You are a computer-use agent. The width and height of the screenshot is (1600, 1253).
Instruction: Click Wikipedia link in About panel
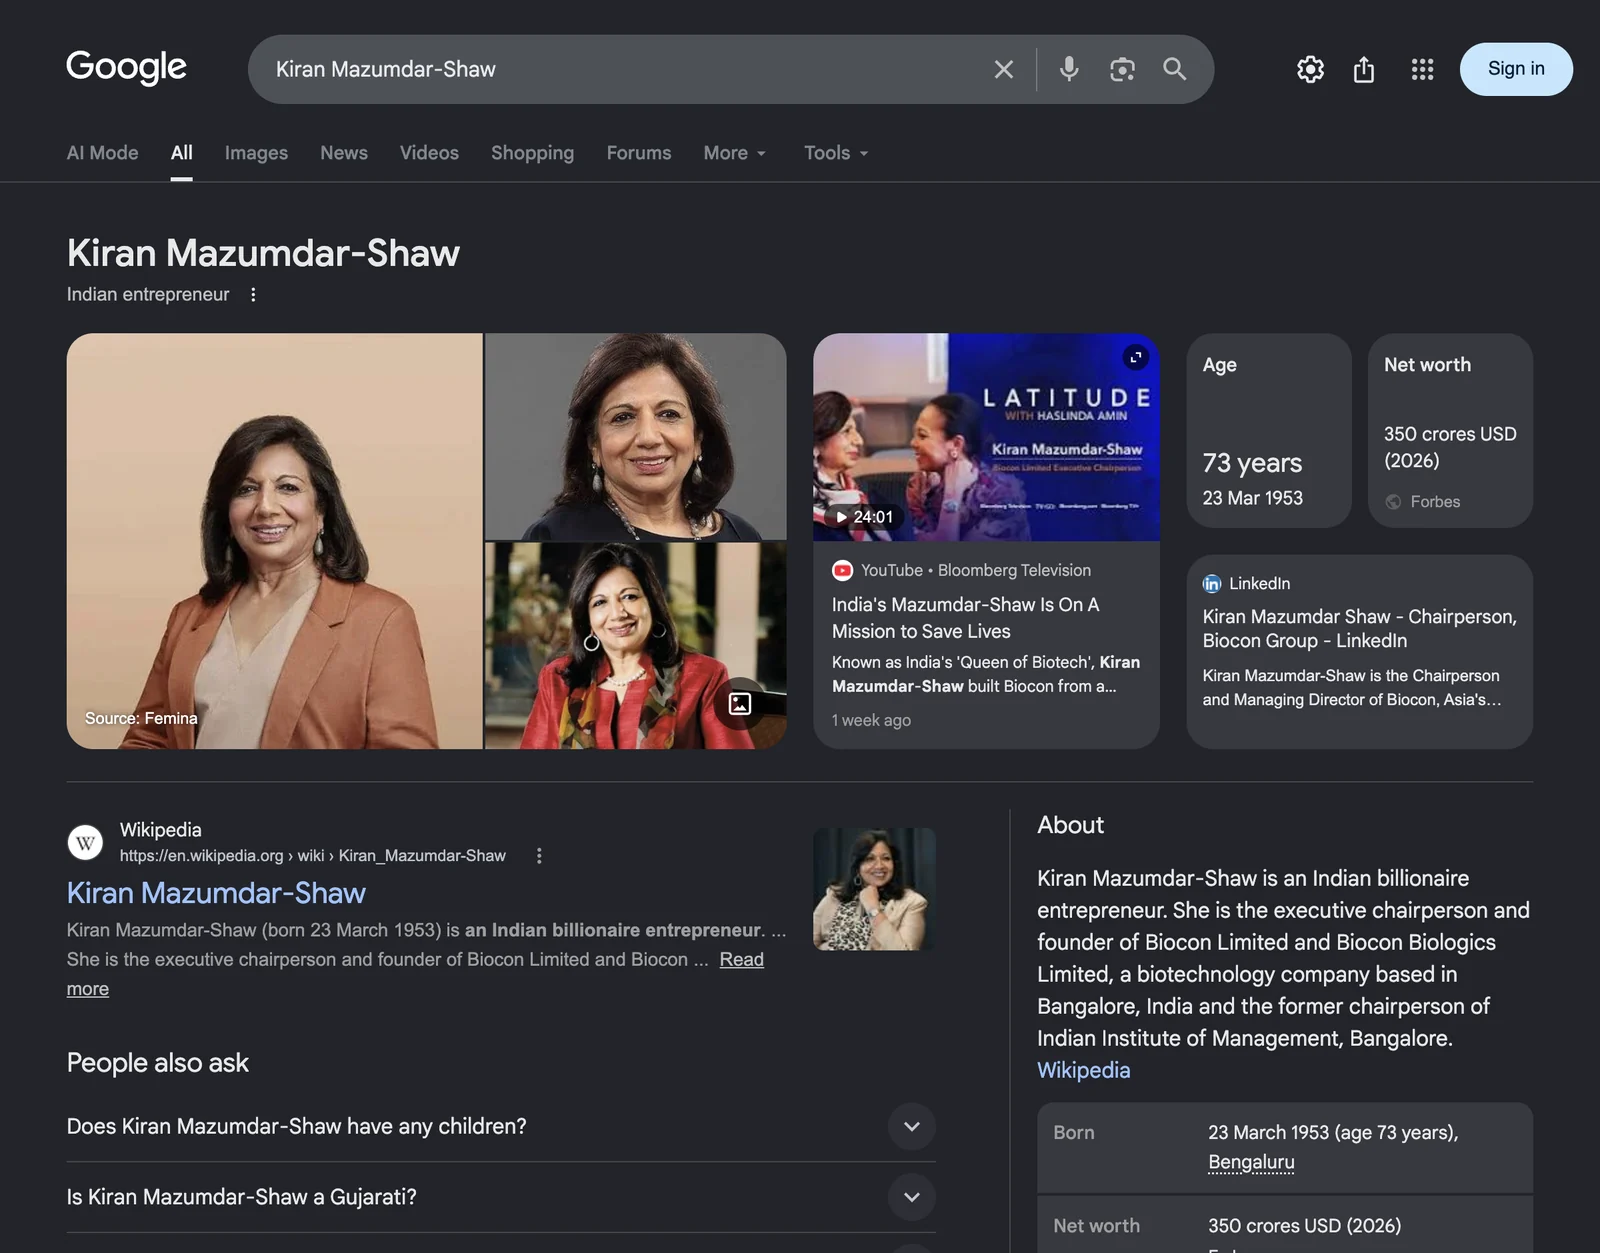[1083, 1070]
